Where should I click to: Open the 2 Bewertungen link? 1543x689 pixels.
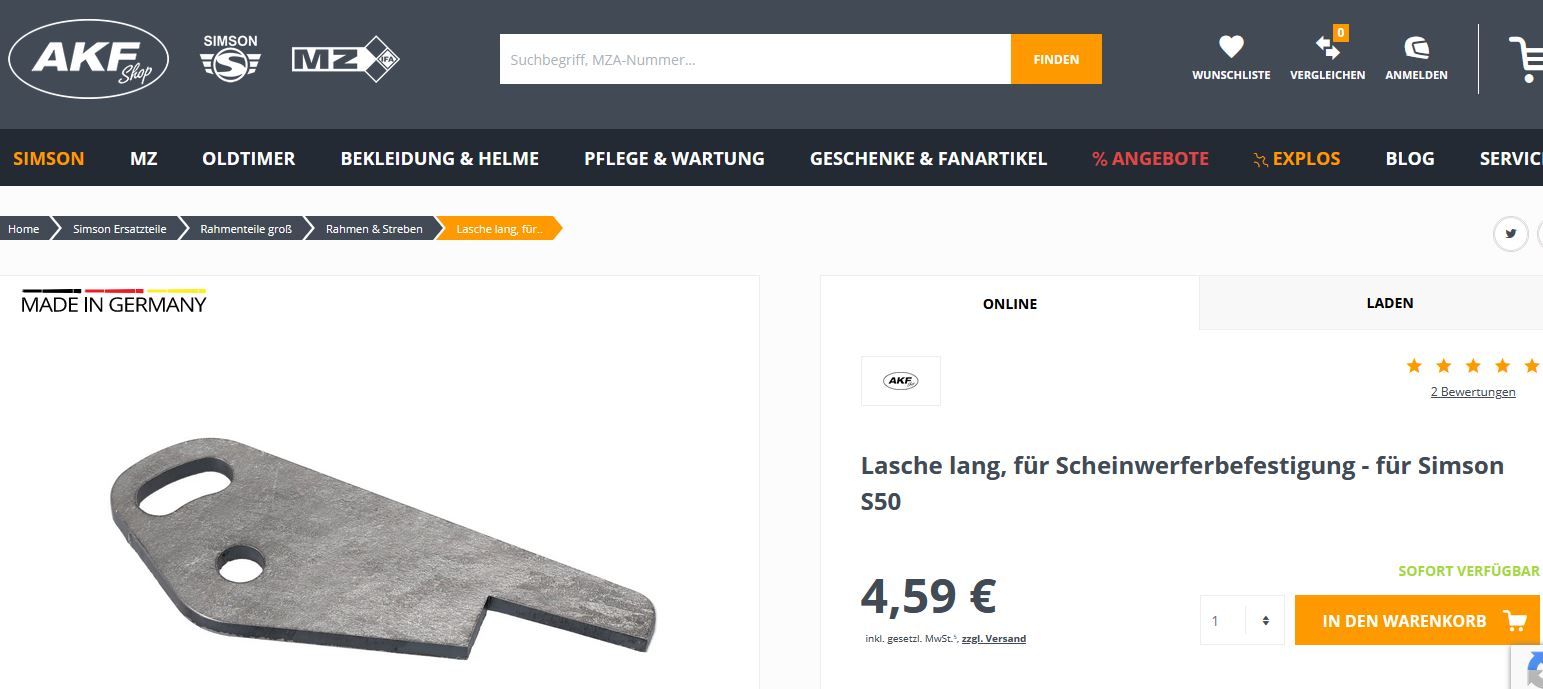pos(1473,392)
